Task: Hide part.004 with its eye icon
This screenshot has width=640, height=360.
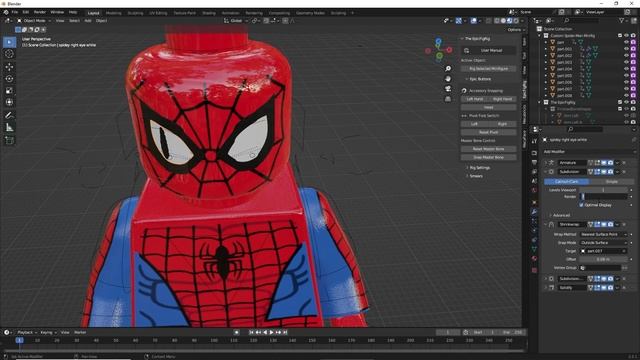Action: pos(627,69)
